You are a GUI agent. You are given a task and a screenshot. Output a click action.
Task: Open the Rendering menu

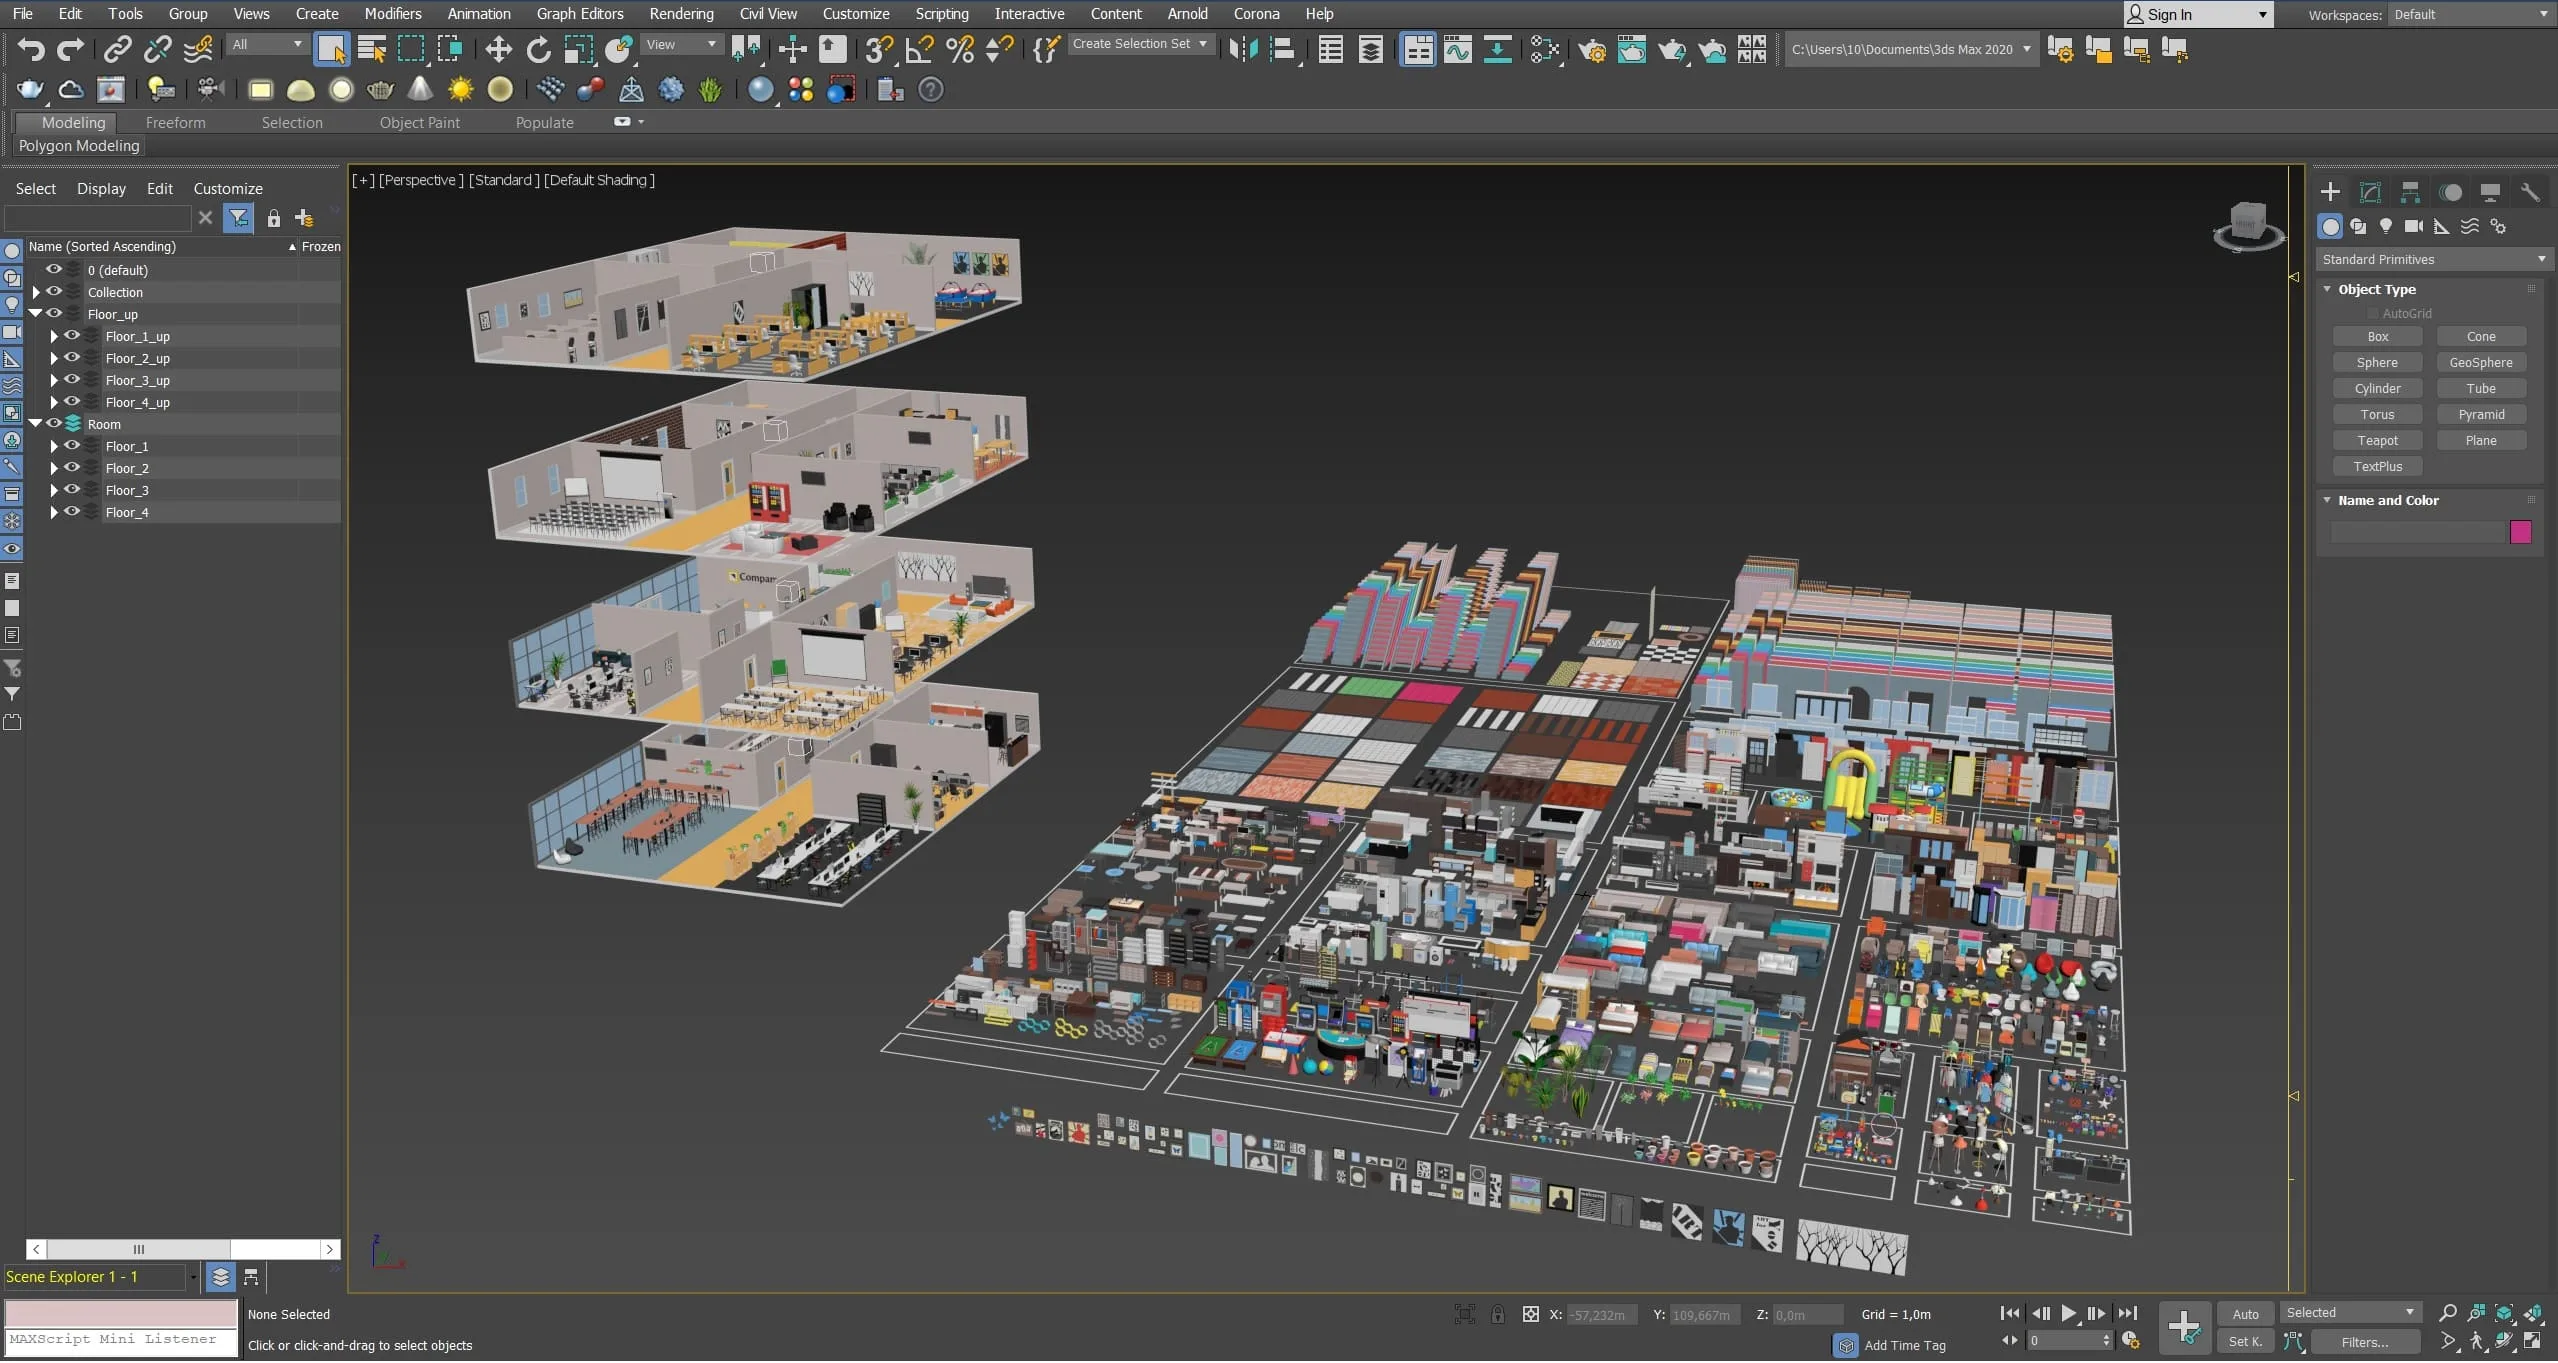681,14
